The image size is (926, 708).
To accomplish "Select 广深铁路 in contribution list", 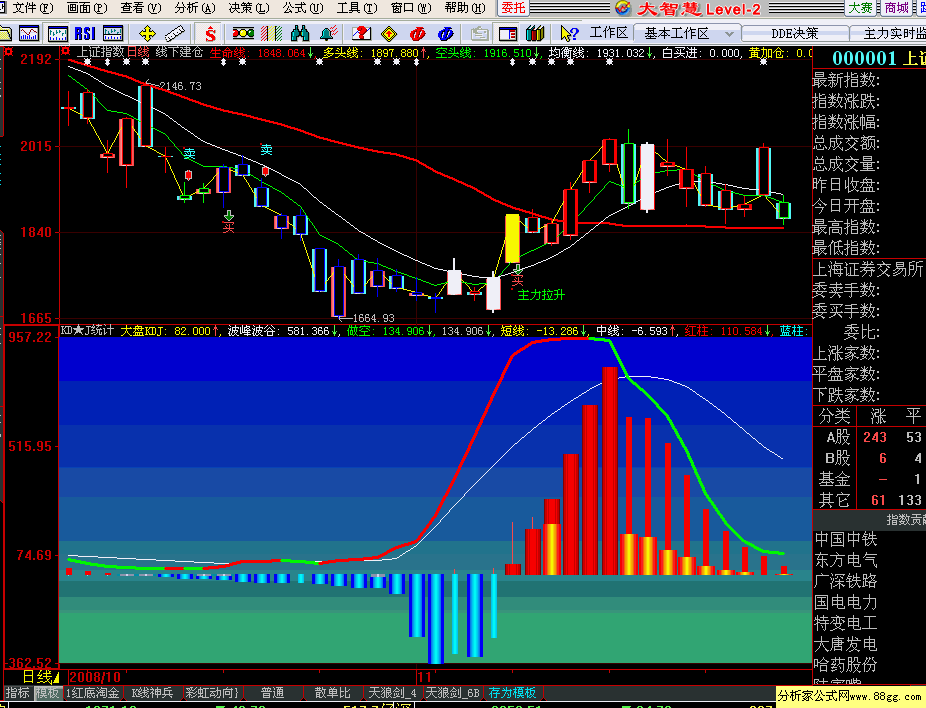I will [846, 581].
